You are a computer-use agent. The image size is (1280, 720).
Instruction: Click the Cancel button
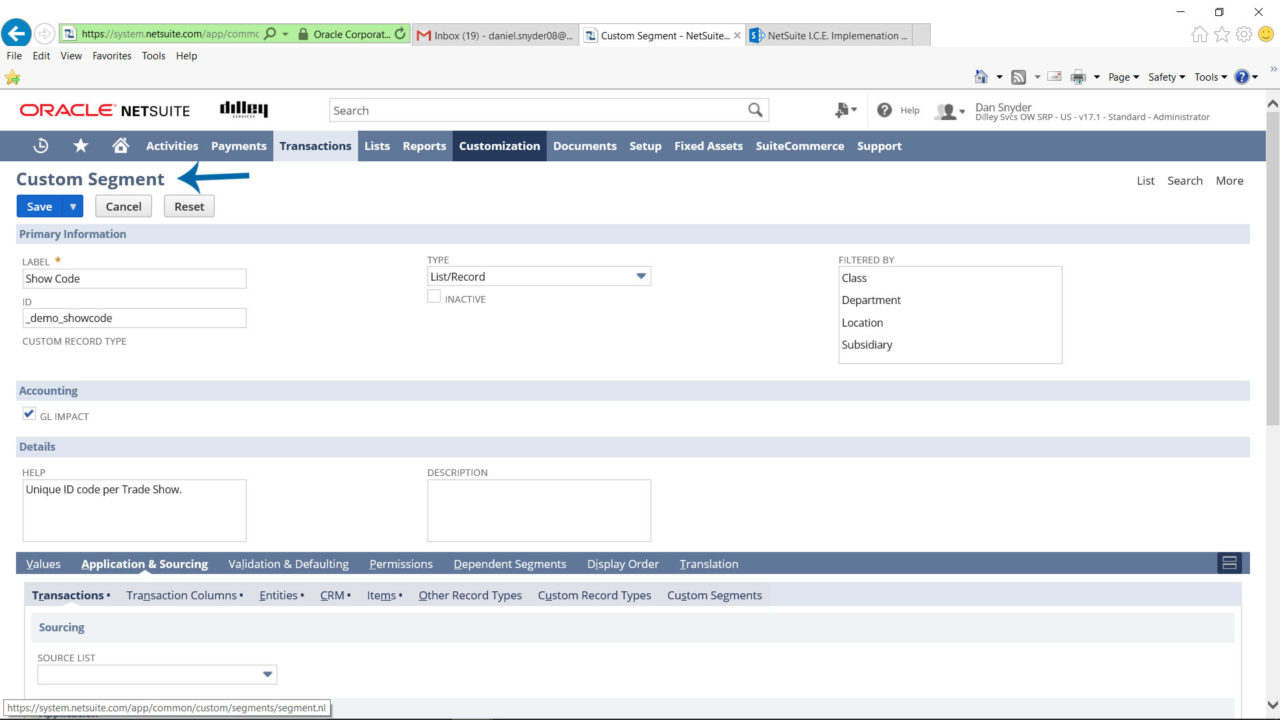[x=123, y=206]
